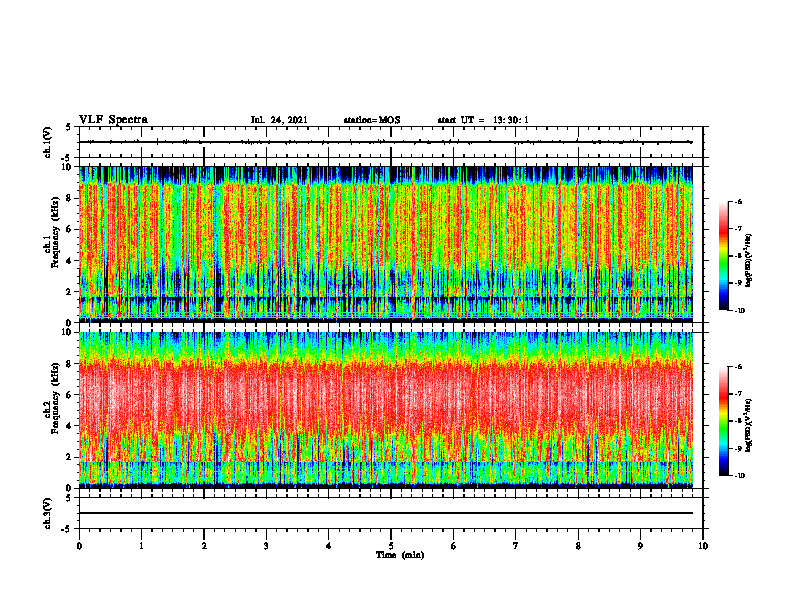Click tick label "0" on time axis
This screenshot has height=612, width=792.
click(79, 546)
